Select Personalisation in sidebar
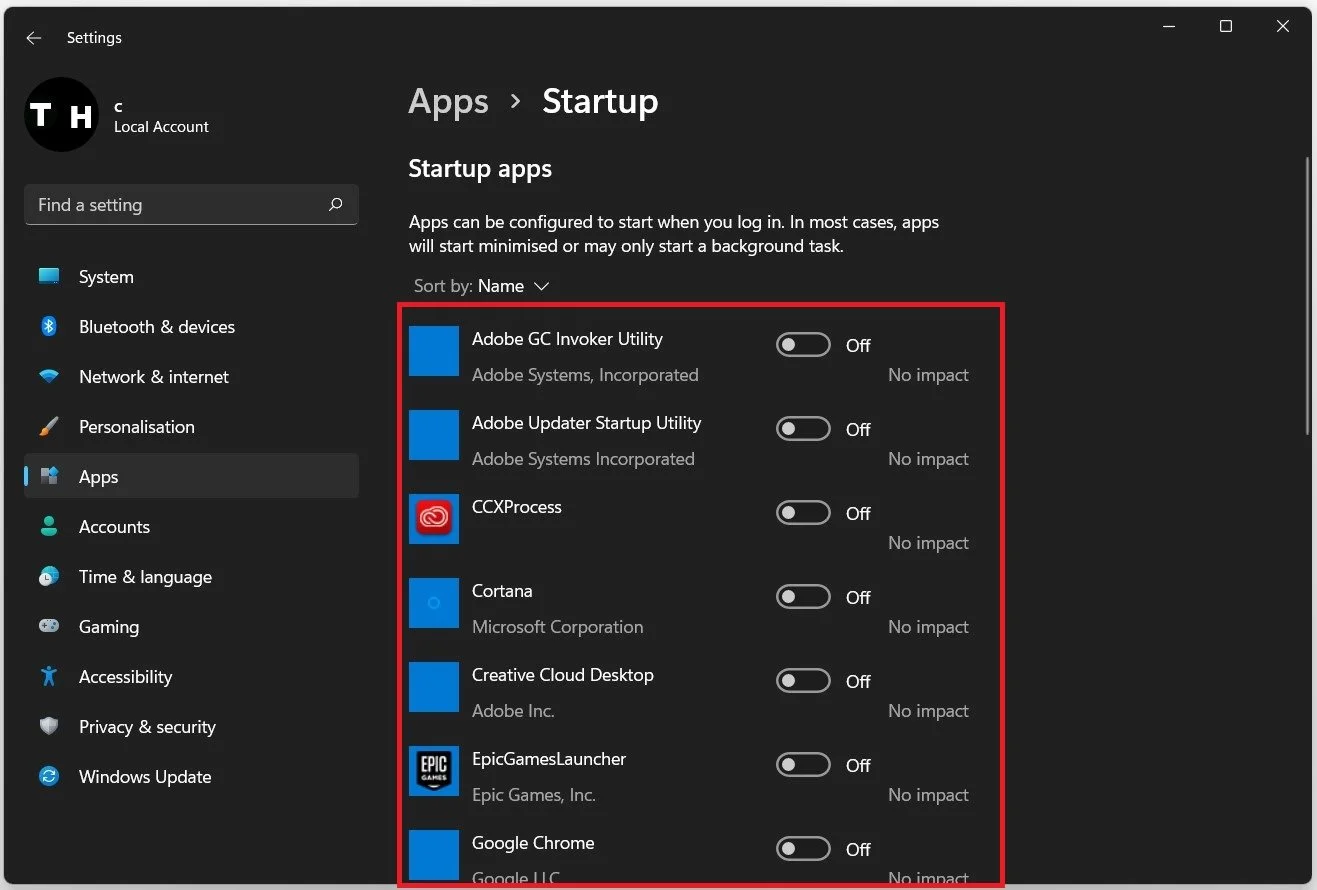The width and height of the screenshot is (1317, 890). point(191,427)
